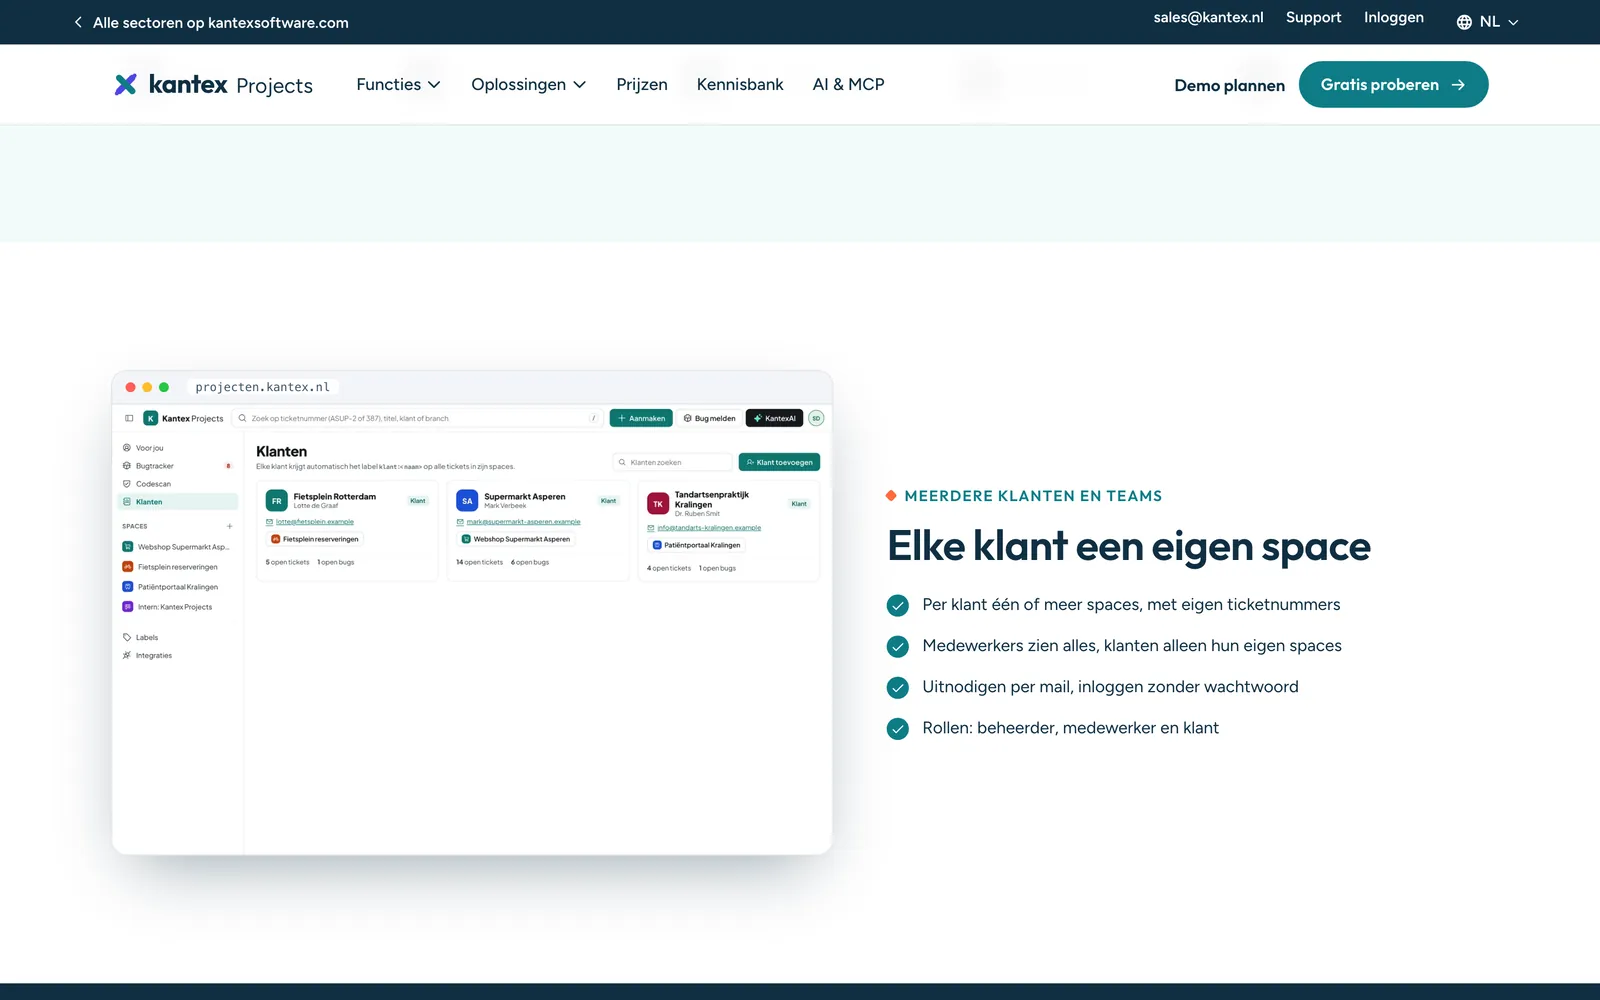
Task: Click the Klant toevoegen button
Action: (x=779, y=462)
